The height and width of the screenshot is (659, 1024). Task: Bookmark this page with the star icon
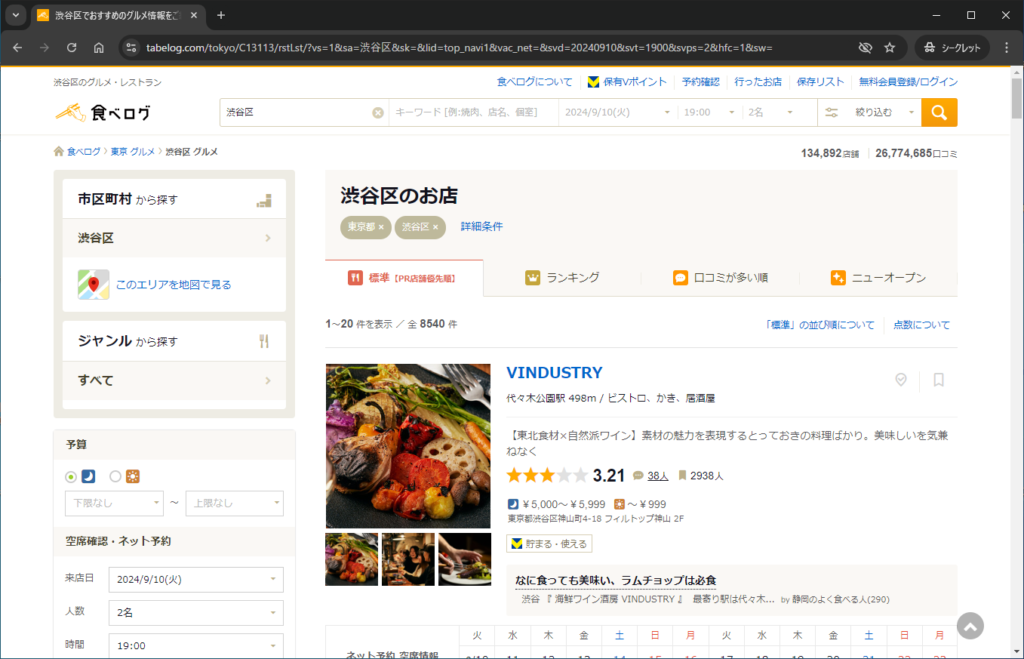point(889,47)
